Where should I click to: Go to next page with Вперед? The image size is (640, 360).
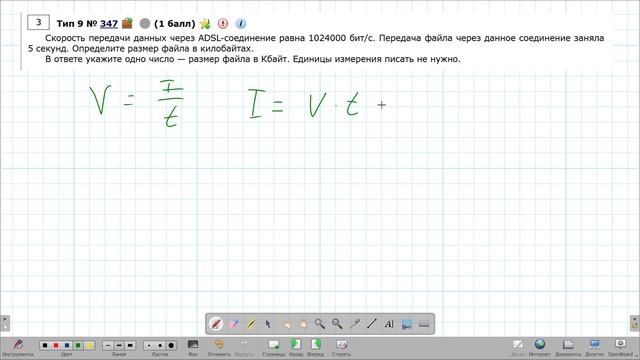coord(316,348)
